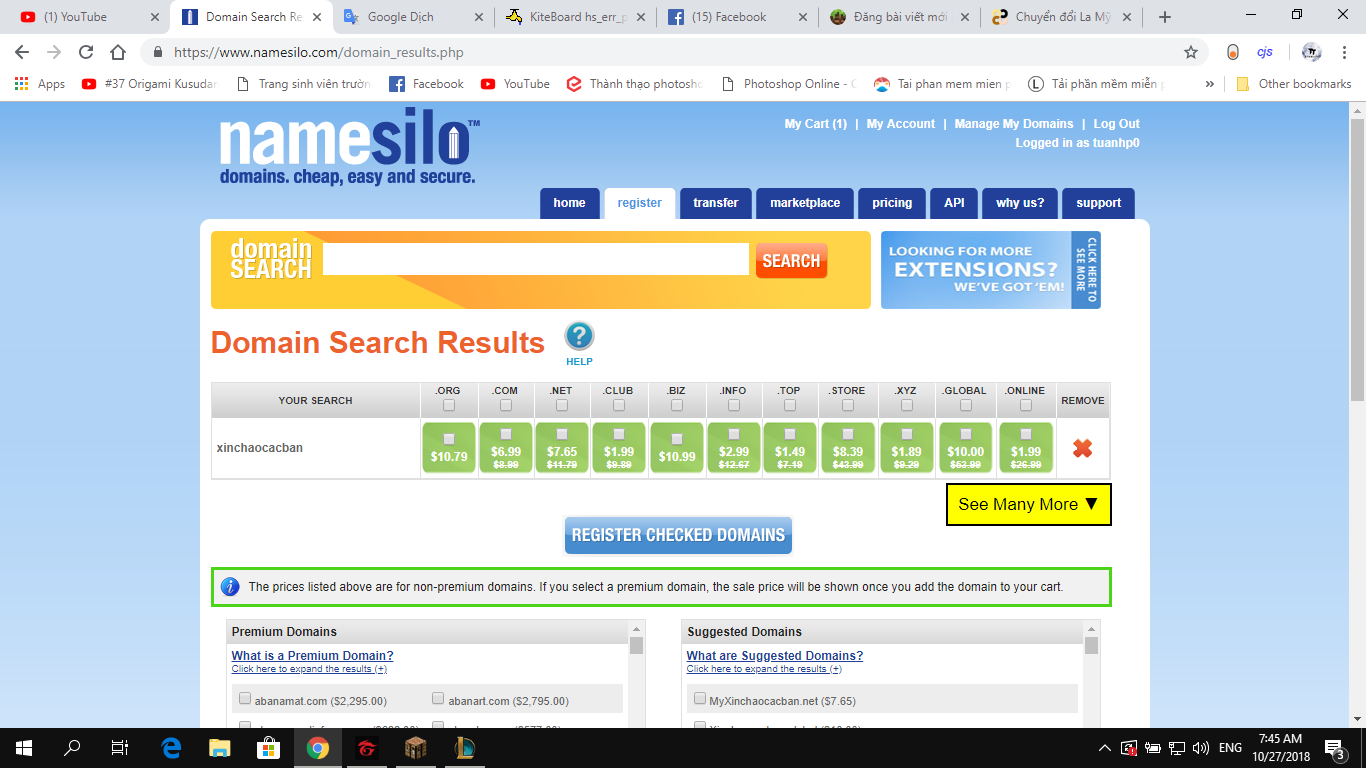The width and height of the screenshot is (1366, 768).
Task: Open the Chrome three-dot menu
Action: point(1344,52)
